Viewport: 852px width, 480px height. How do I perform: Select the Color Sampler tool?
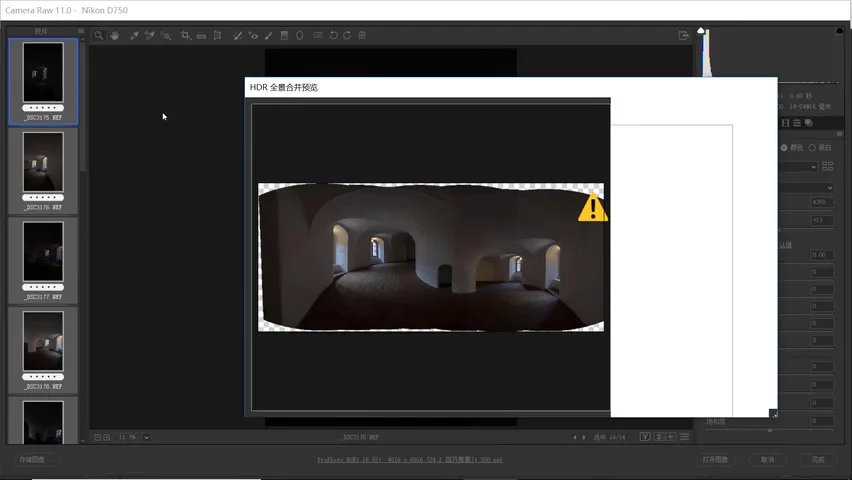149,35
